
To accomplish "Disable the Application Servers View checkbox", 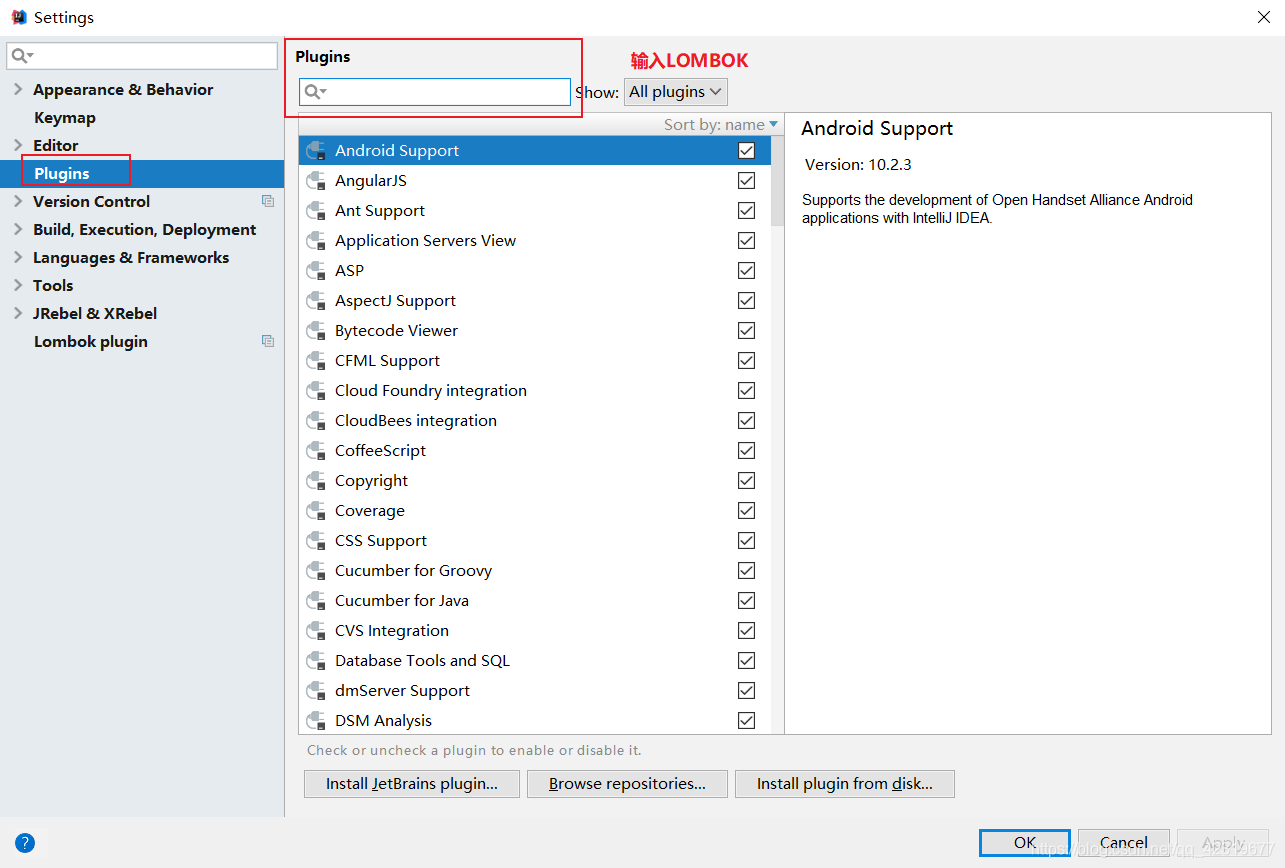I will 746,240.
